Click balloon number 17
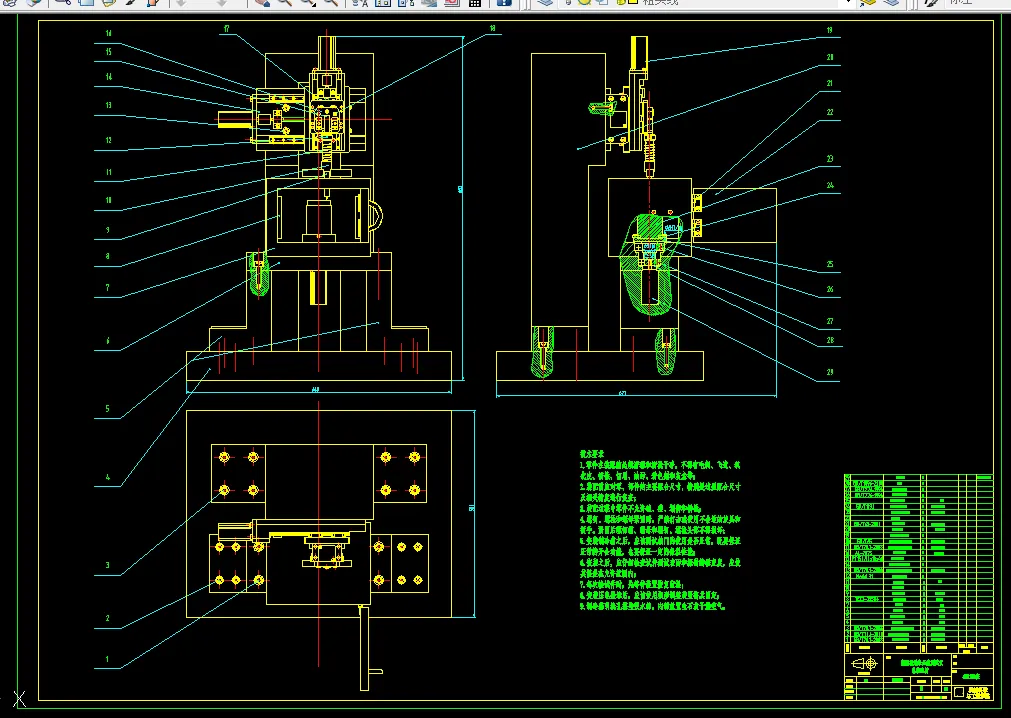Image resolution: width=1011 pixels, height=718 pixels. click(x=226, y=28)
